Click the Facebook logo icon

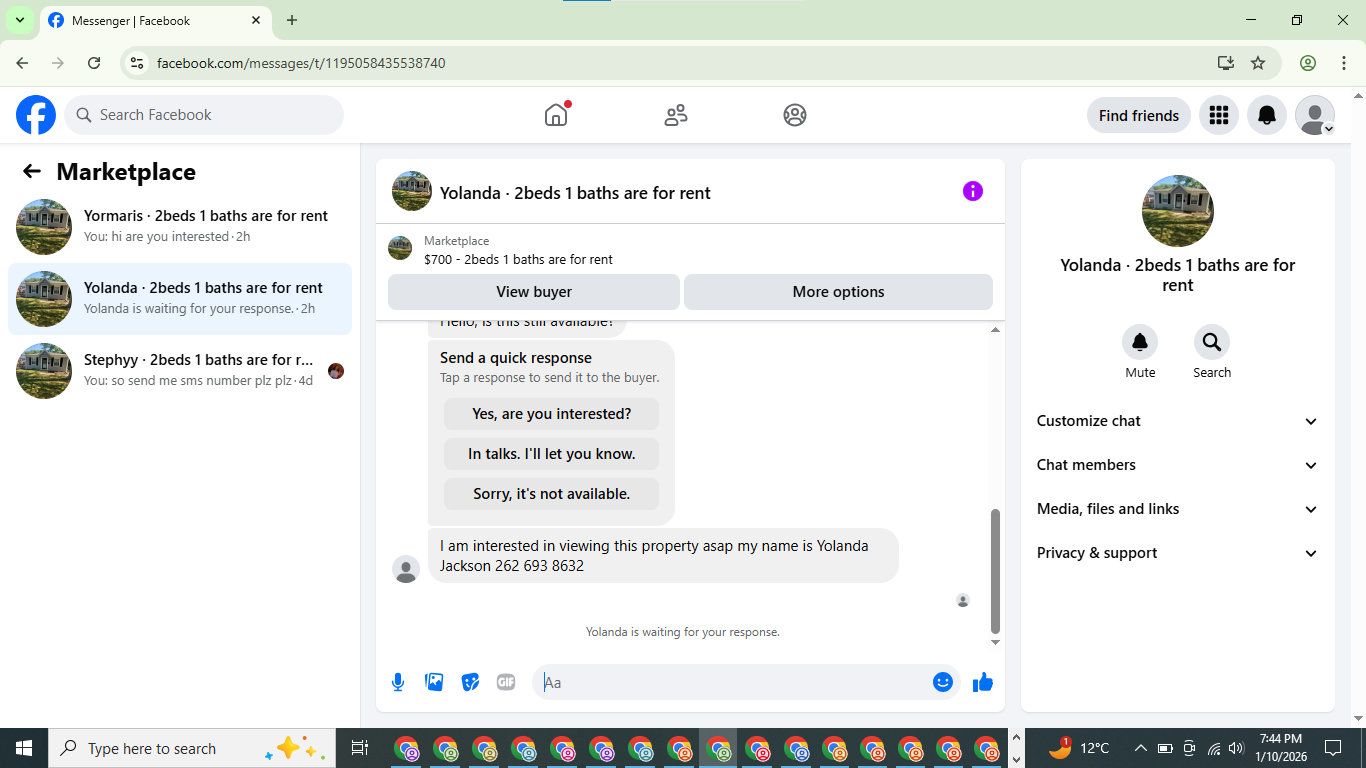point(36,115)
